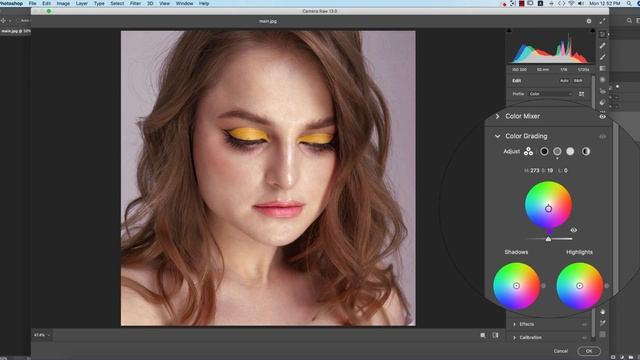Expand the Calibration panel
The height and width of the screenshot is (360, 640).
point(514,338)
